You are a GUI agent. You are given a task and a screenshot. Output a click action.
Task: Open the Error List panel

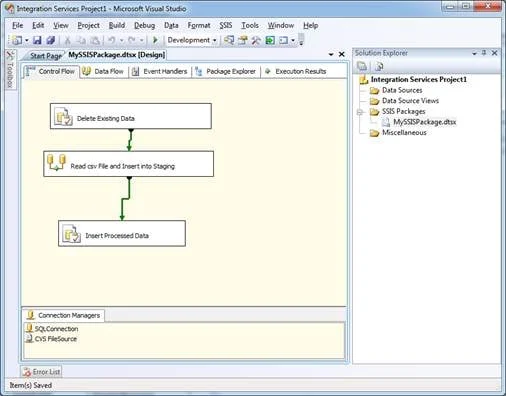[x=41, y=372]
